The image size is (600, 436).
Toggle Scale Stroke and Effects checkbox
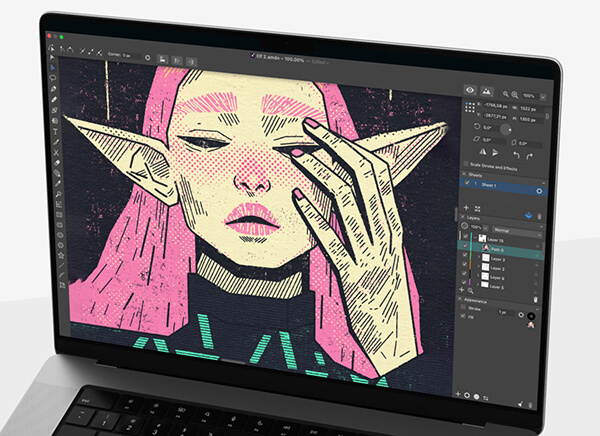coord(466,164)
